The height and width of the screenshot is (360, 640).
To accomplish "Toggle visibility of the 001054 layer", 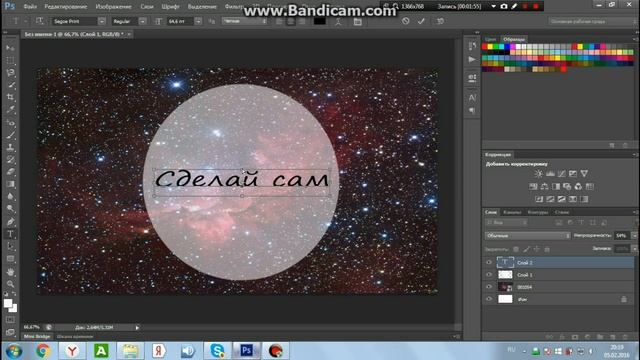I will coord(489,287).
